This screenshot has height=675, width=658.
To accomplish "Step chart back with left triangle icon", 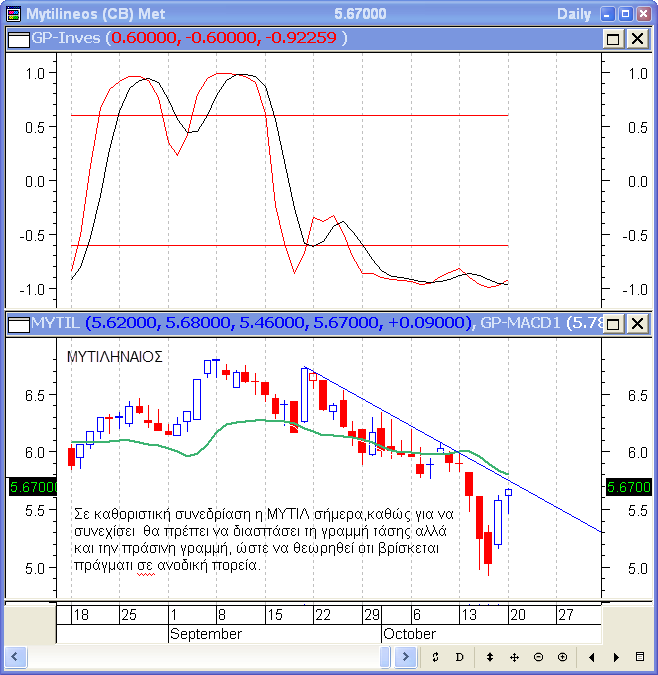I will [x=592, y=657].
